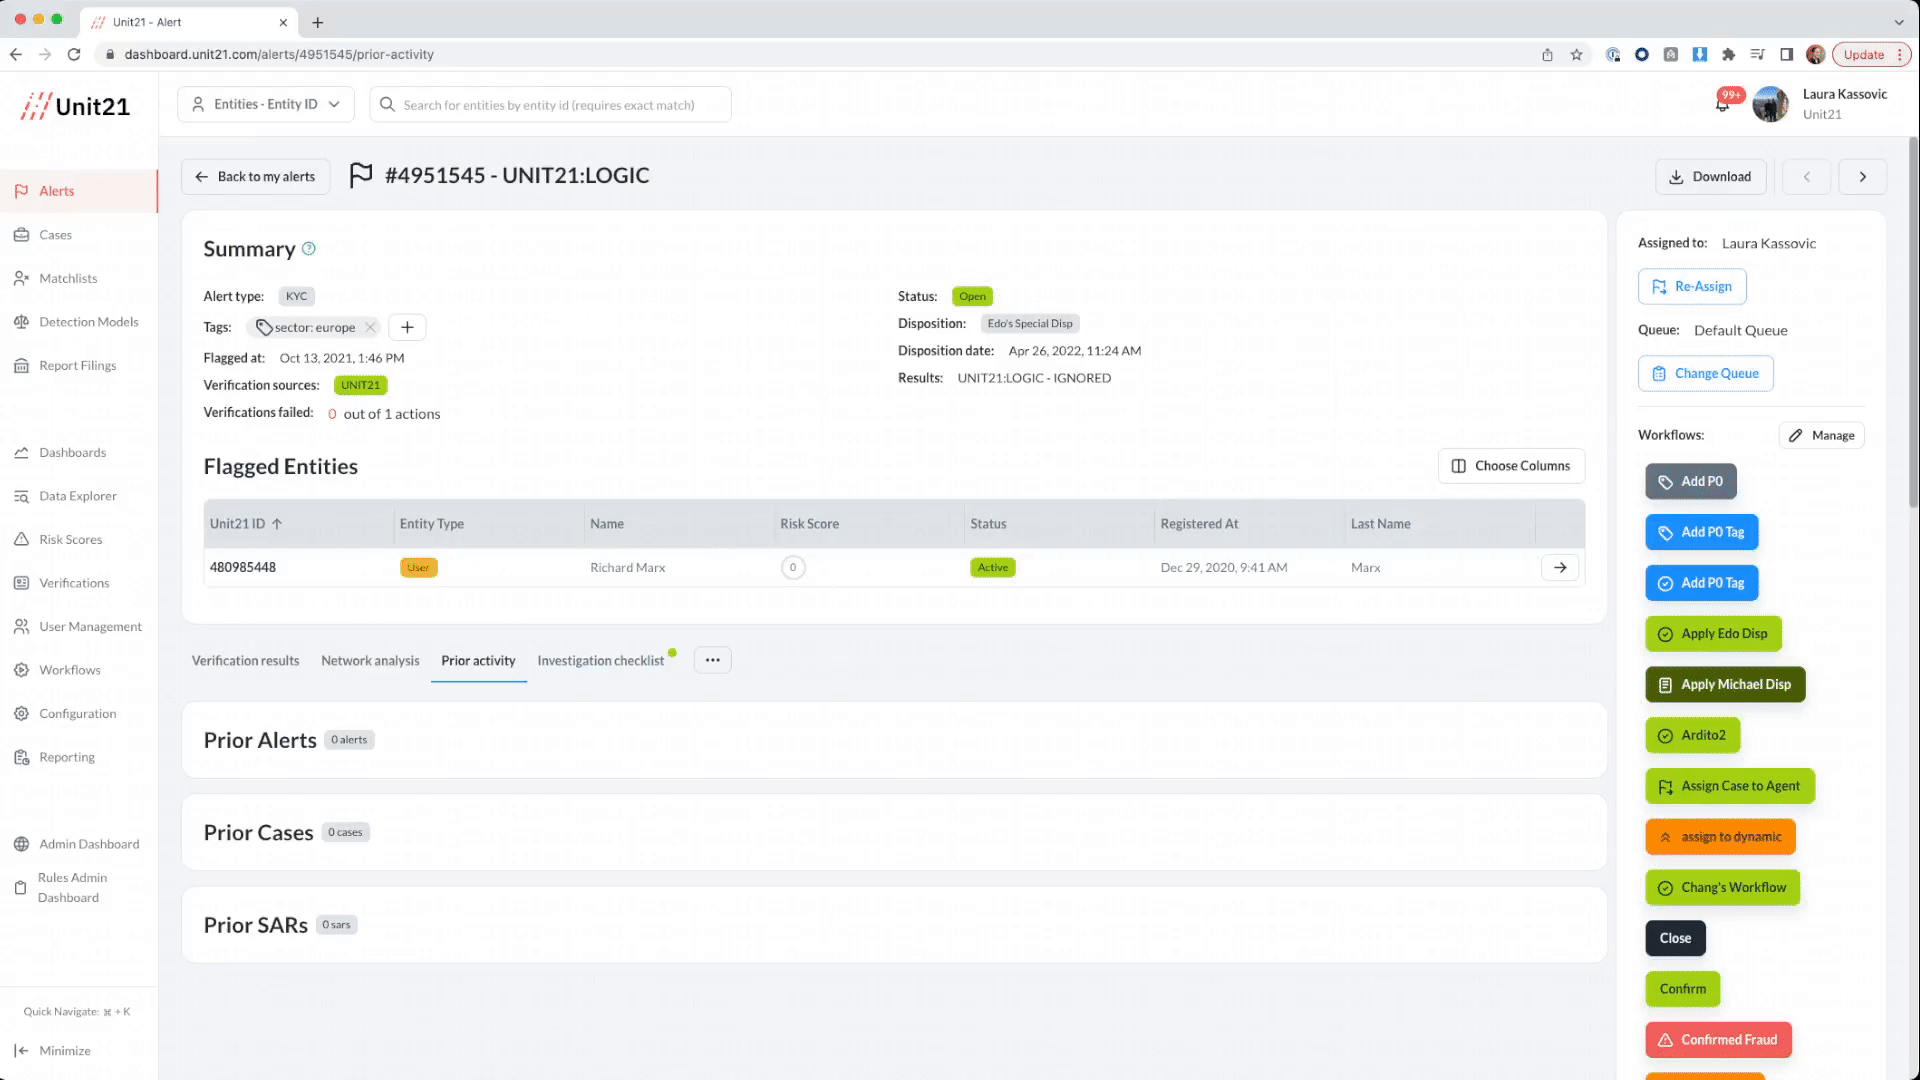Image resolution: width=1920 pixels, height=1080 pixels.
Task: Click Assign Case to Agent
Action: point(1730,787)
